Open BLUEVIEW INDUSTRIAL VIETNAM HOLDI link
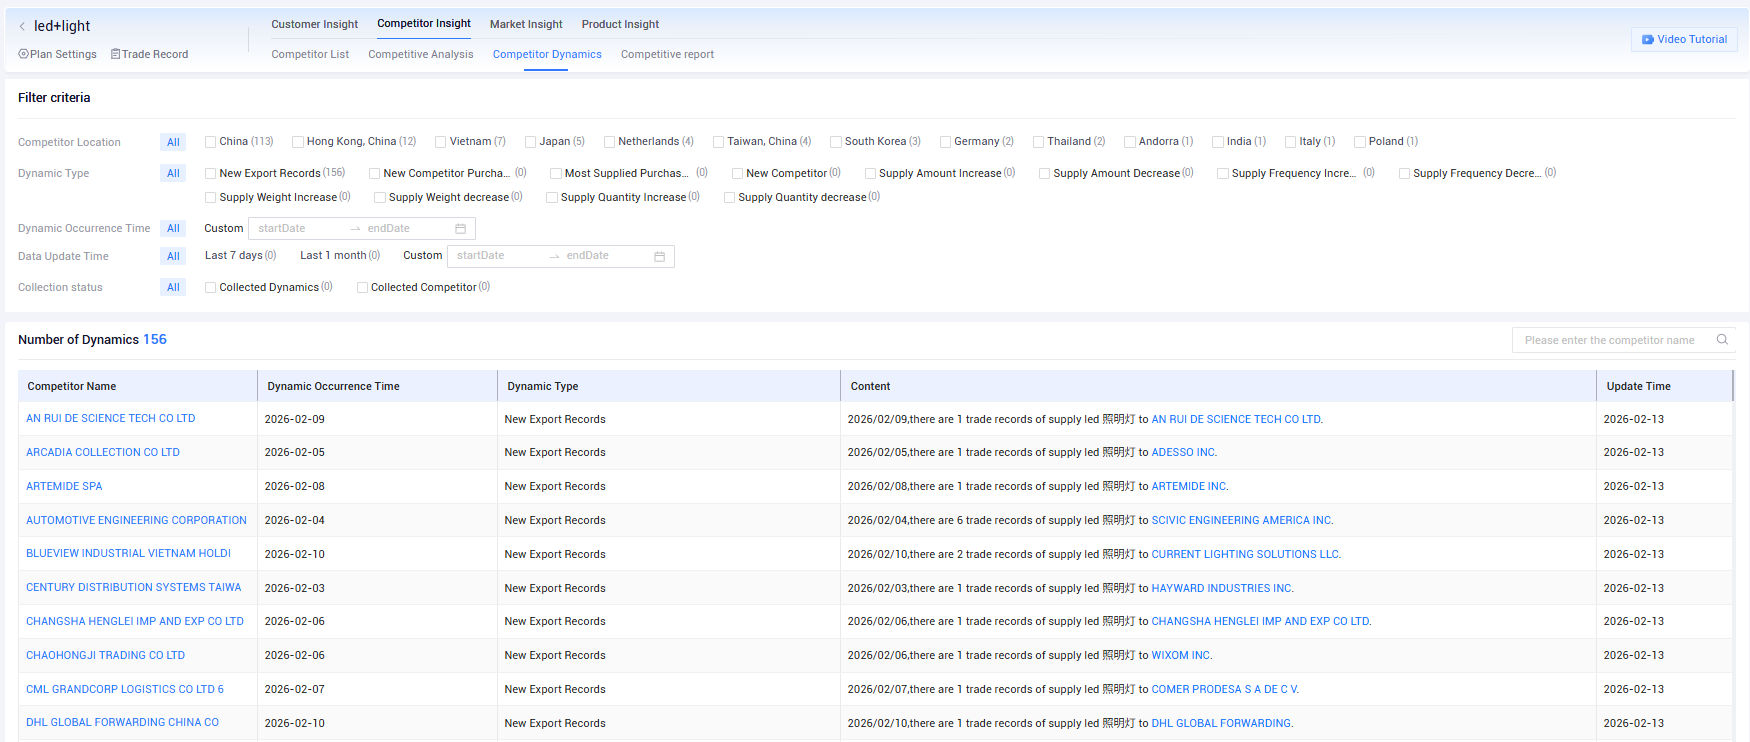1750x742 pixels. pyautogui.click(x=128, y=554)
